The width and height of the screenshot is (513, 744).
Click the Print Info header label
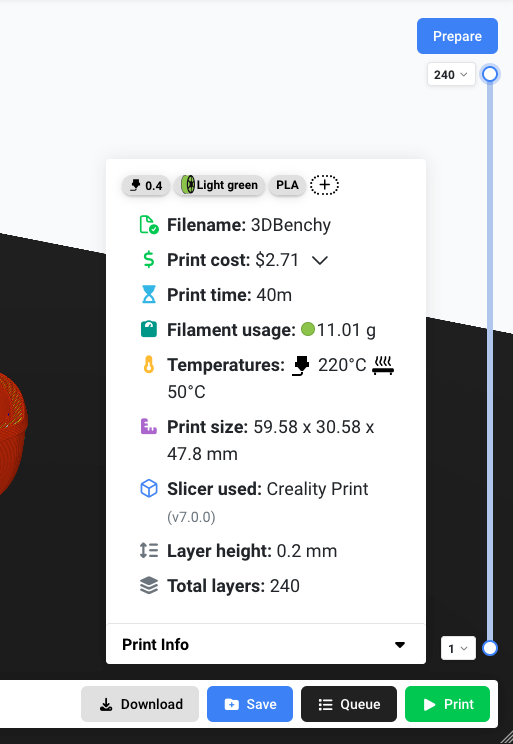pos(155,644)
